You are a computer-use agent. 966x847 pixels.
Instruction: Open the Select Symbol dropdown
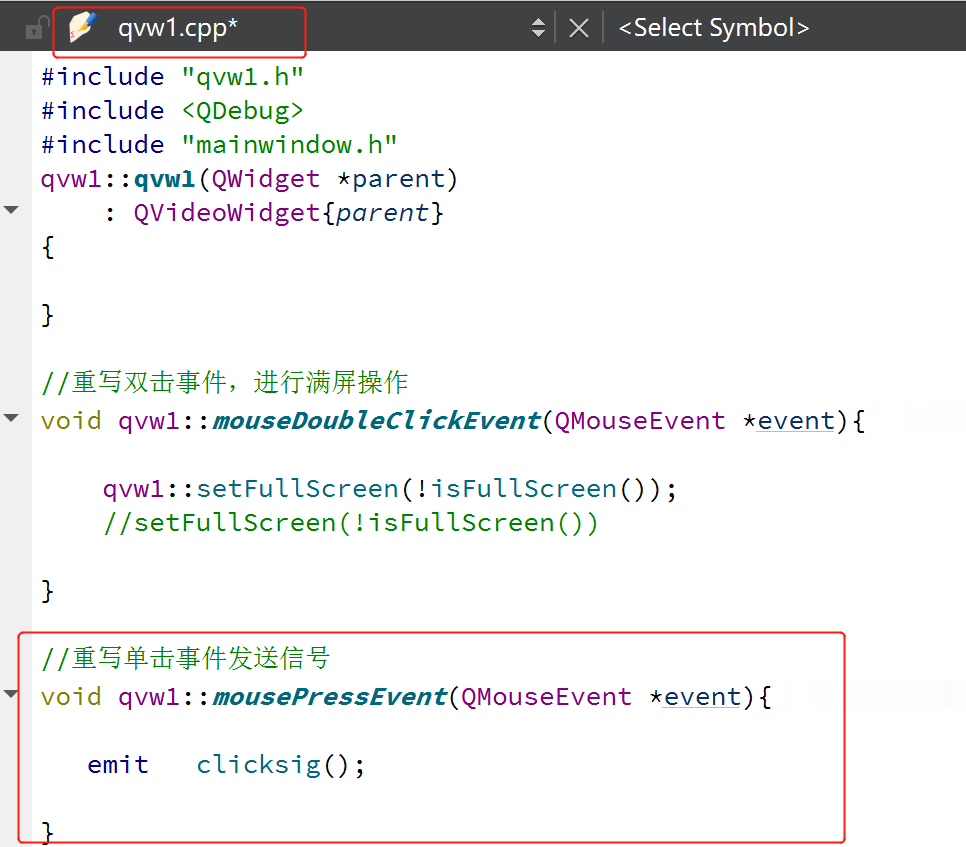click(x=713, y=28)
